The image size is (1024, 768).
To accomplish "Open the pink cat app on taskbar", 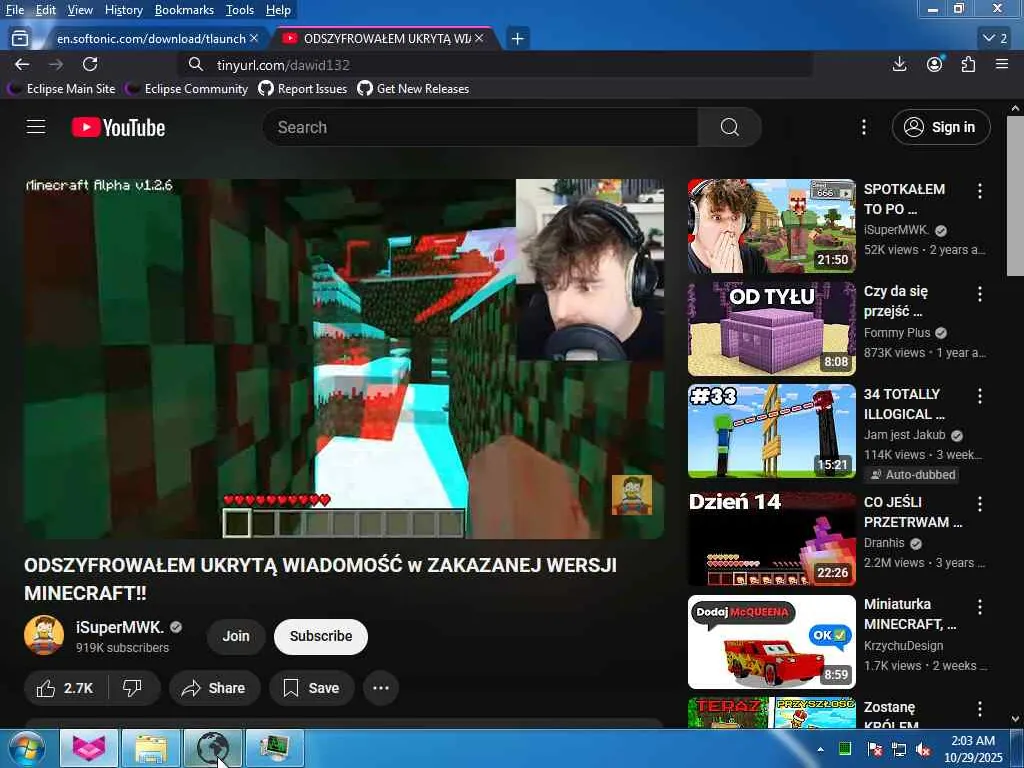I will [x=89, y=748].
